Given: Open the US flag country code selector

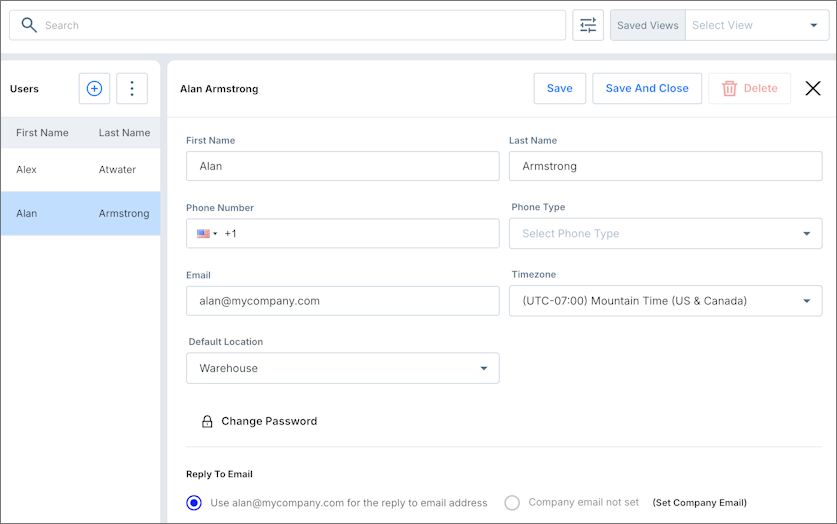Looking at the screenshot, I should [207, 234].
